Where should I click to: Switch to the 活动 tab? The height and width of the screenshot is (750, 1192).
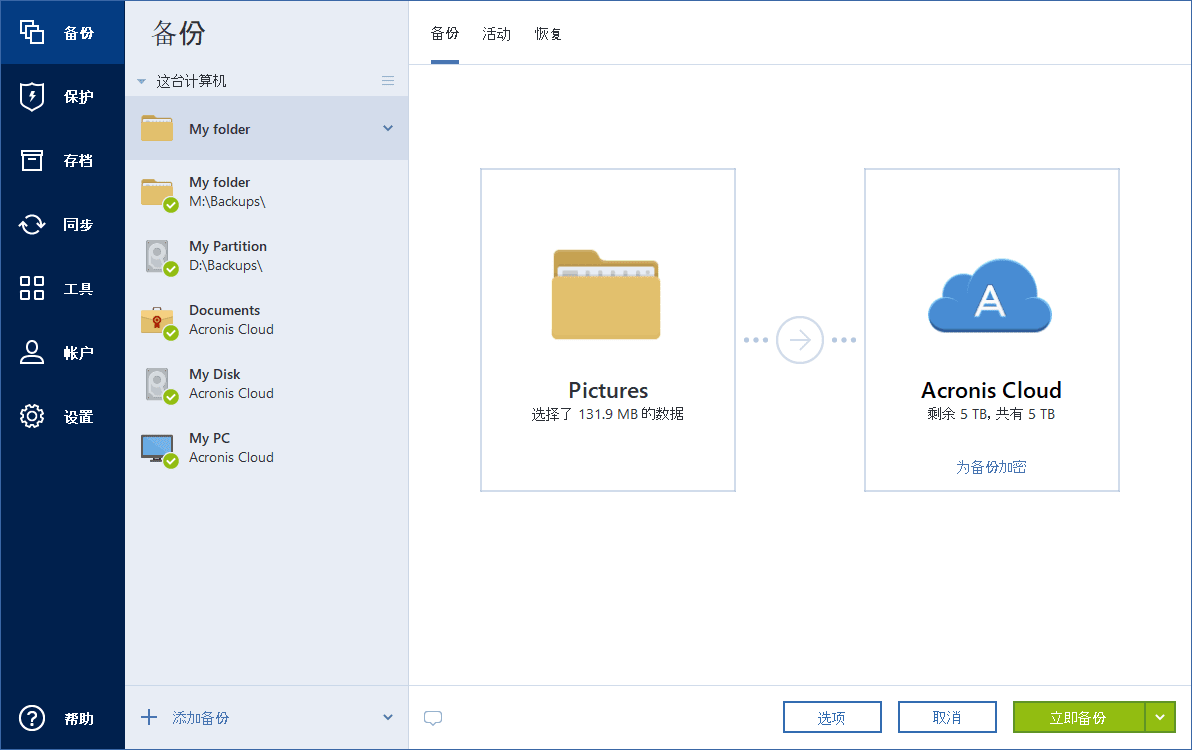coord(496,34)
